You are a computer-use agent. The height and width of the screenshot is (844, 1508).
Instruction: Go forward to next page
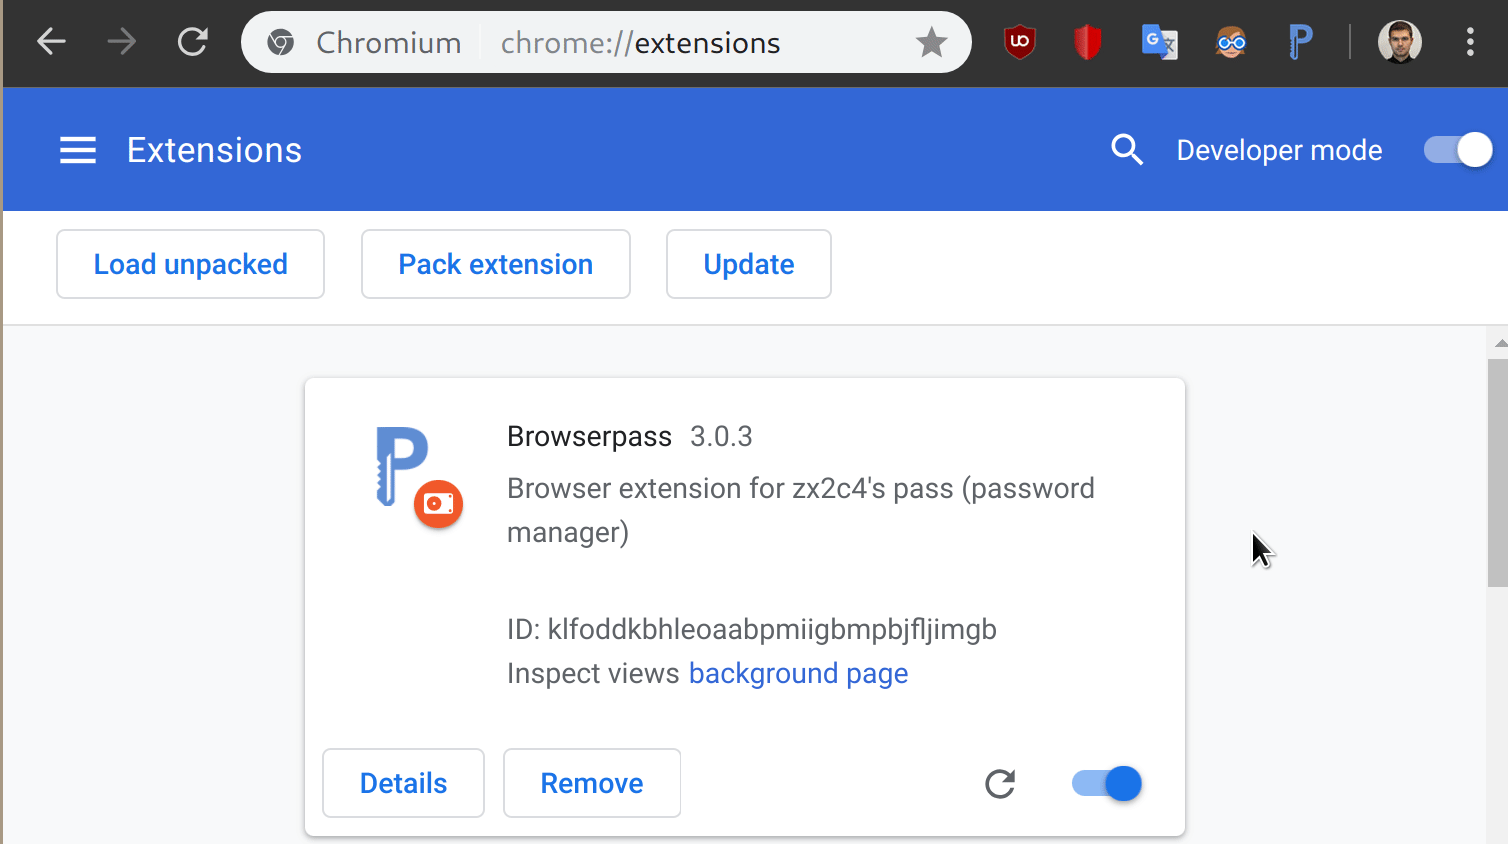tap(121, 42)
